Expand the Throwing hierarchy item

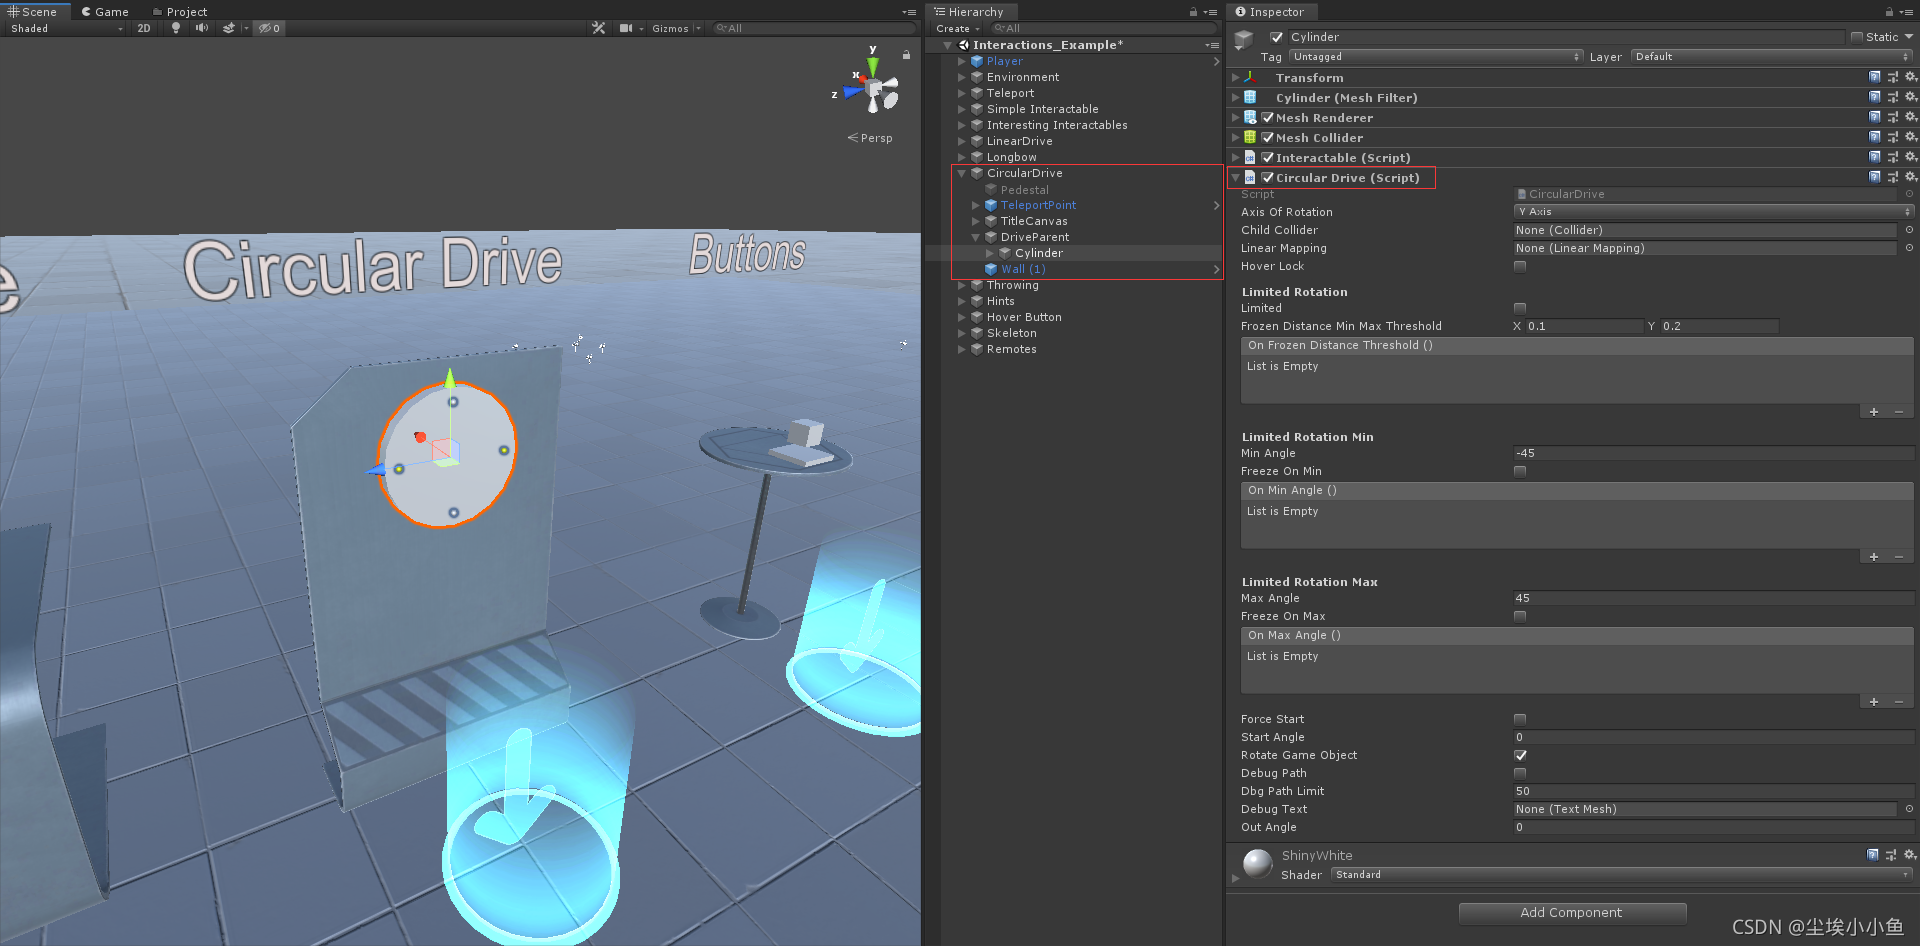tap(962, 285)
